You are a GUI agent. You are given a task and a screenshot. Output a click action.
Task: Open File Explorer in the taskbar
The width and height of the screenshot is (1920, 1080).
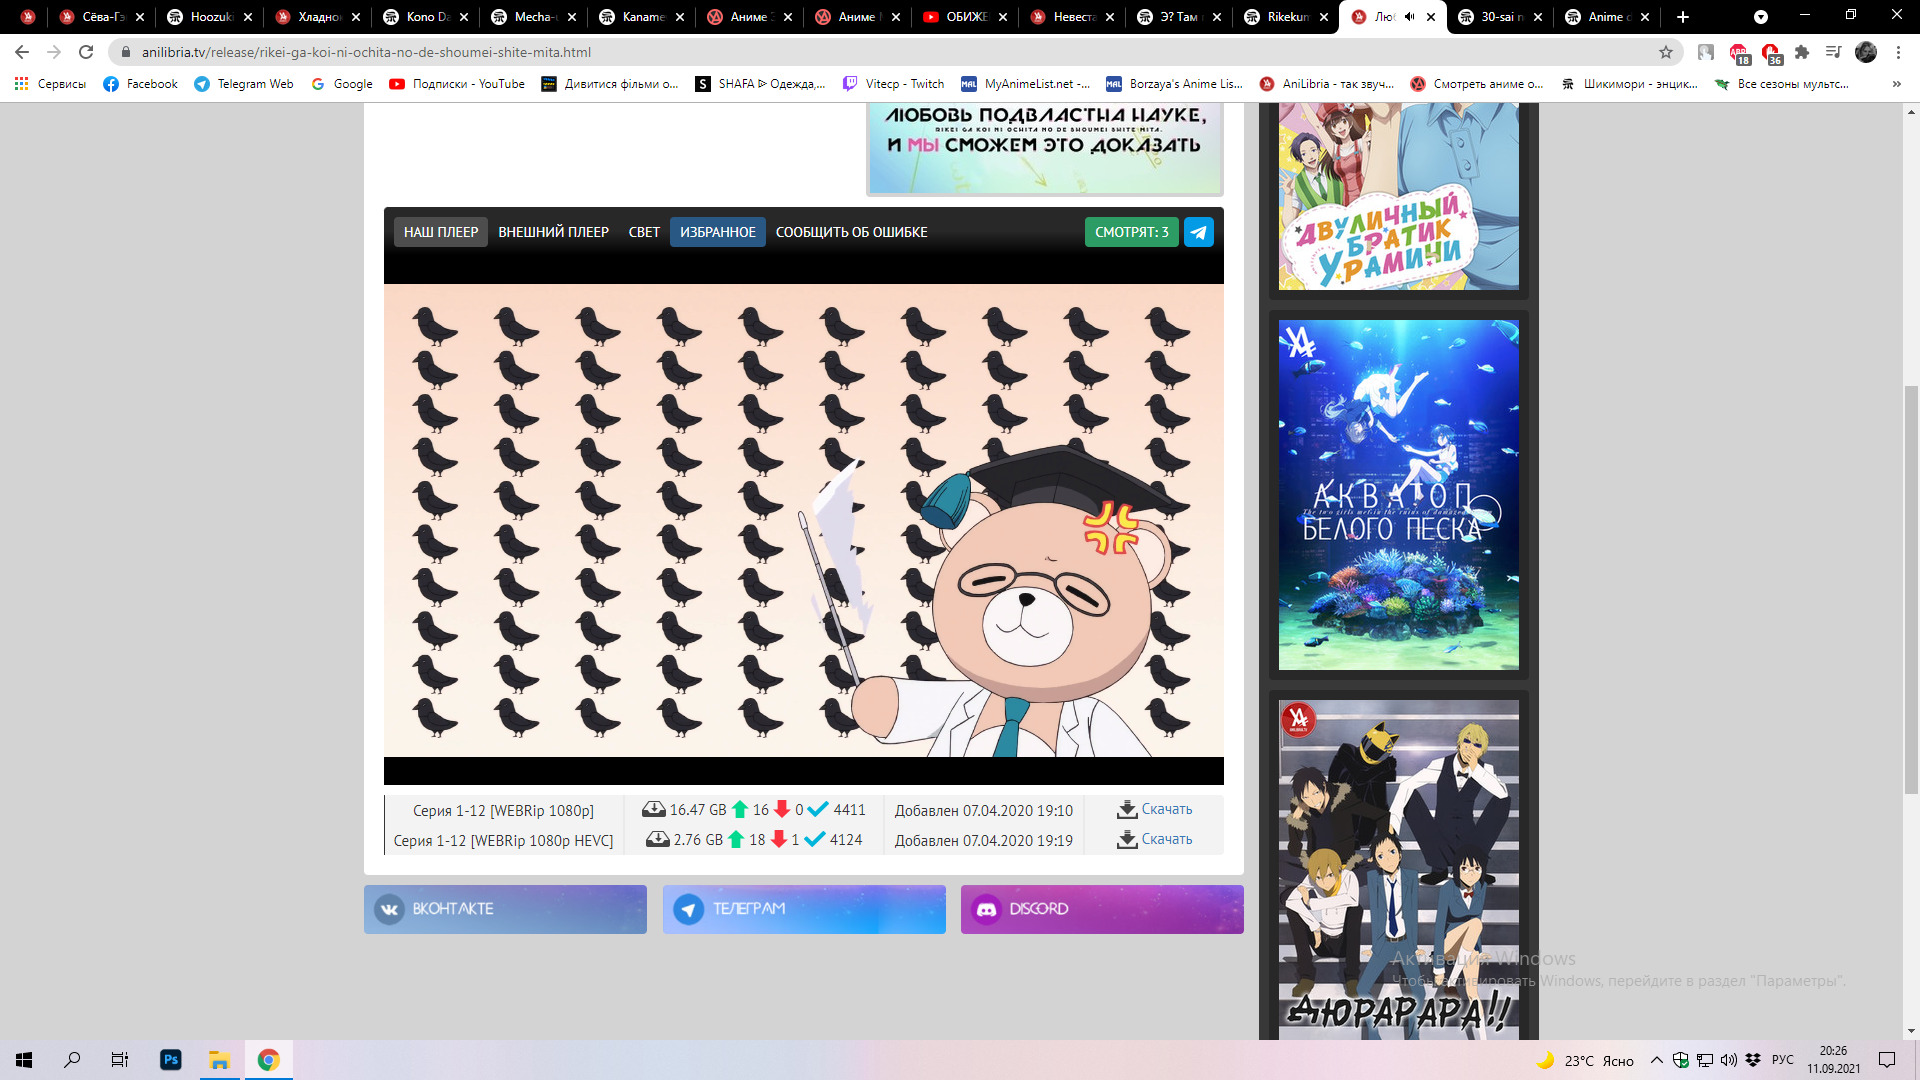(x=219, y=1060)
